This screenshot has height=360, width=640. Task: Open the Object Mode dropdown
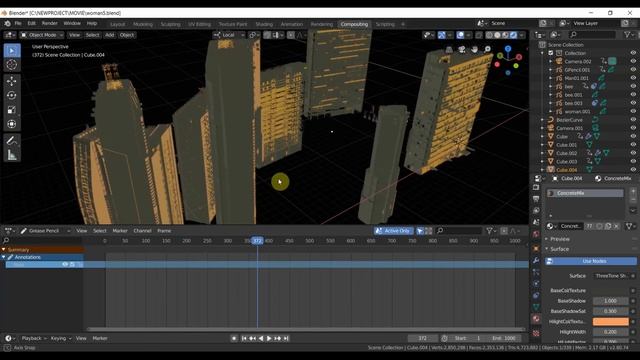pos(42,35)
